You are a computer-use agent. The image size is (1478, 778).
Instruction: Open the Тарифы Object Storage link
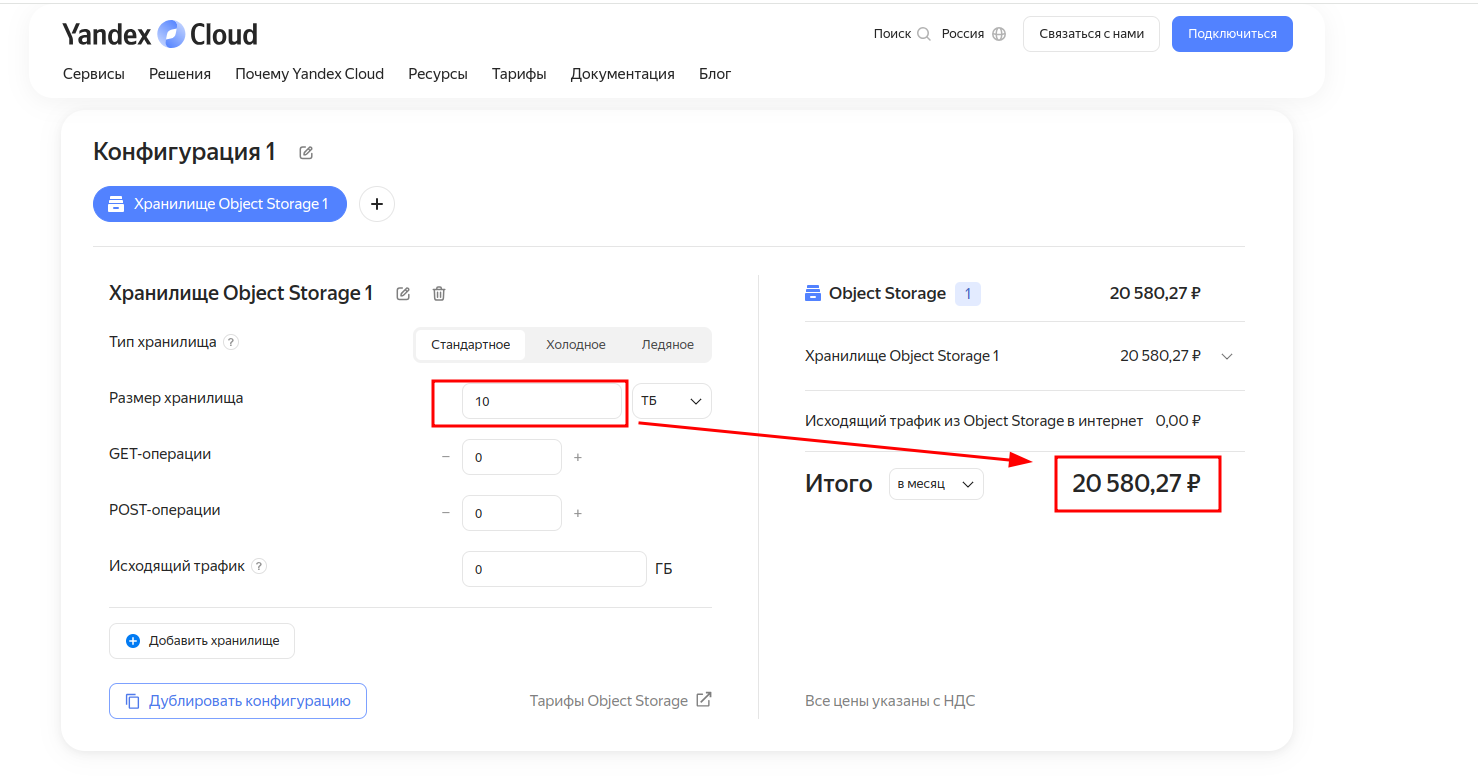point(609,701)
